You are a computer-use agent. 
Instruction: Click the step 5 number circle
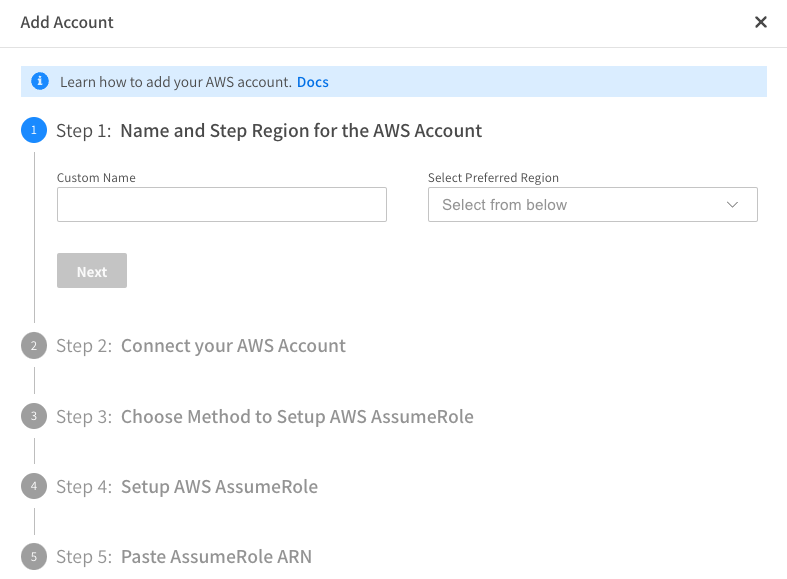34,556
